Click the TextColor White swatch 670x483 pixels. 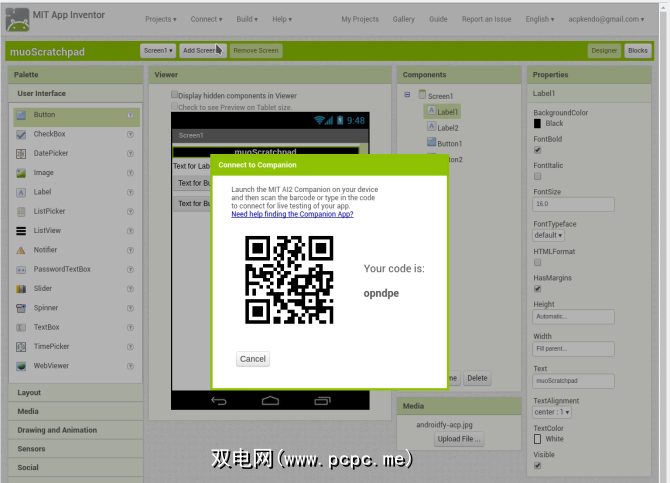[538, 439]
